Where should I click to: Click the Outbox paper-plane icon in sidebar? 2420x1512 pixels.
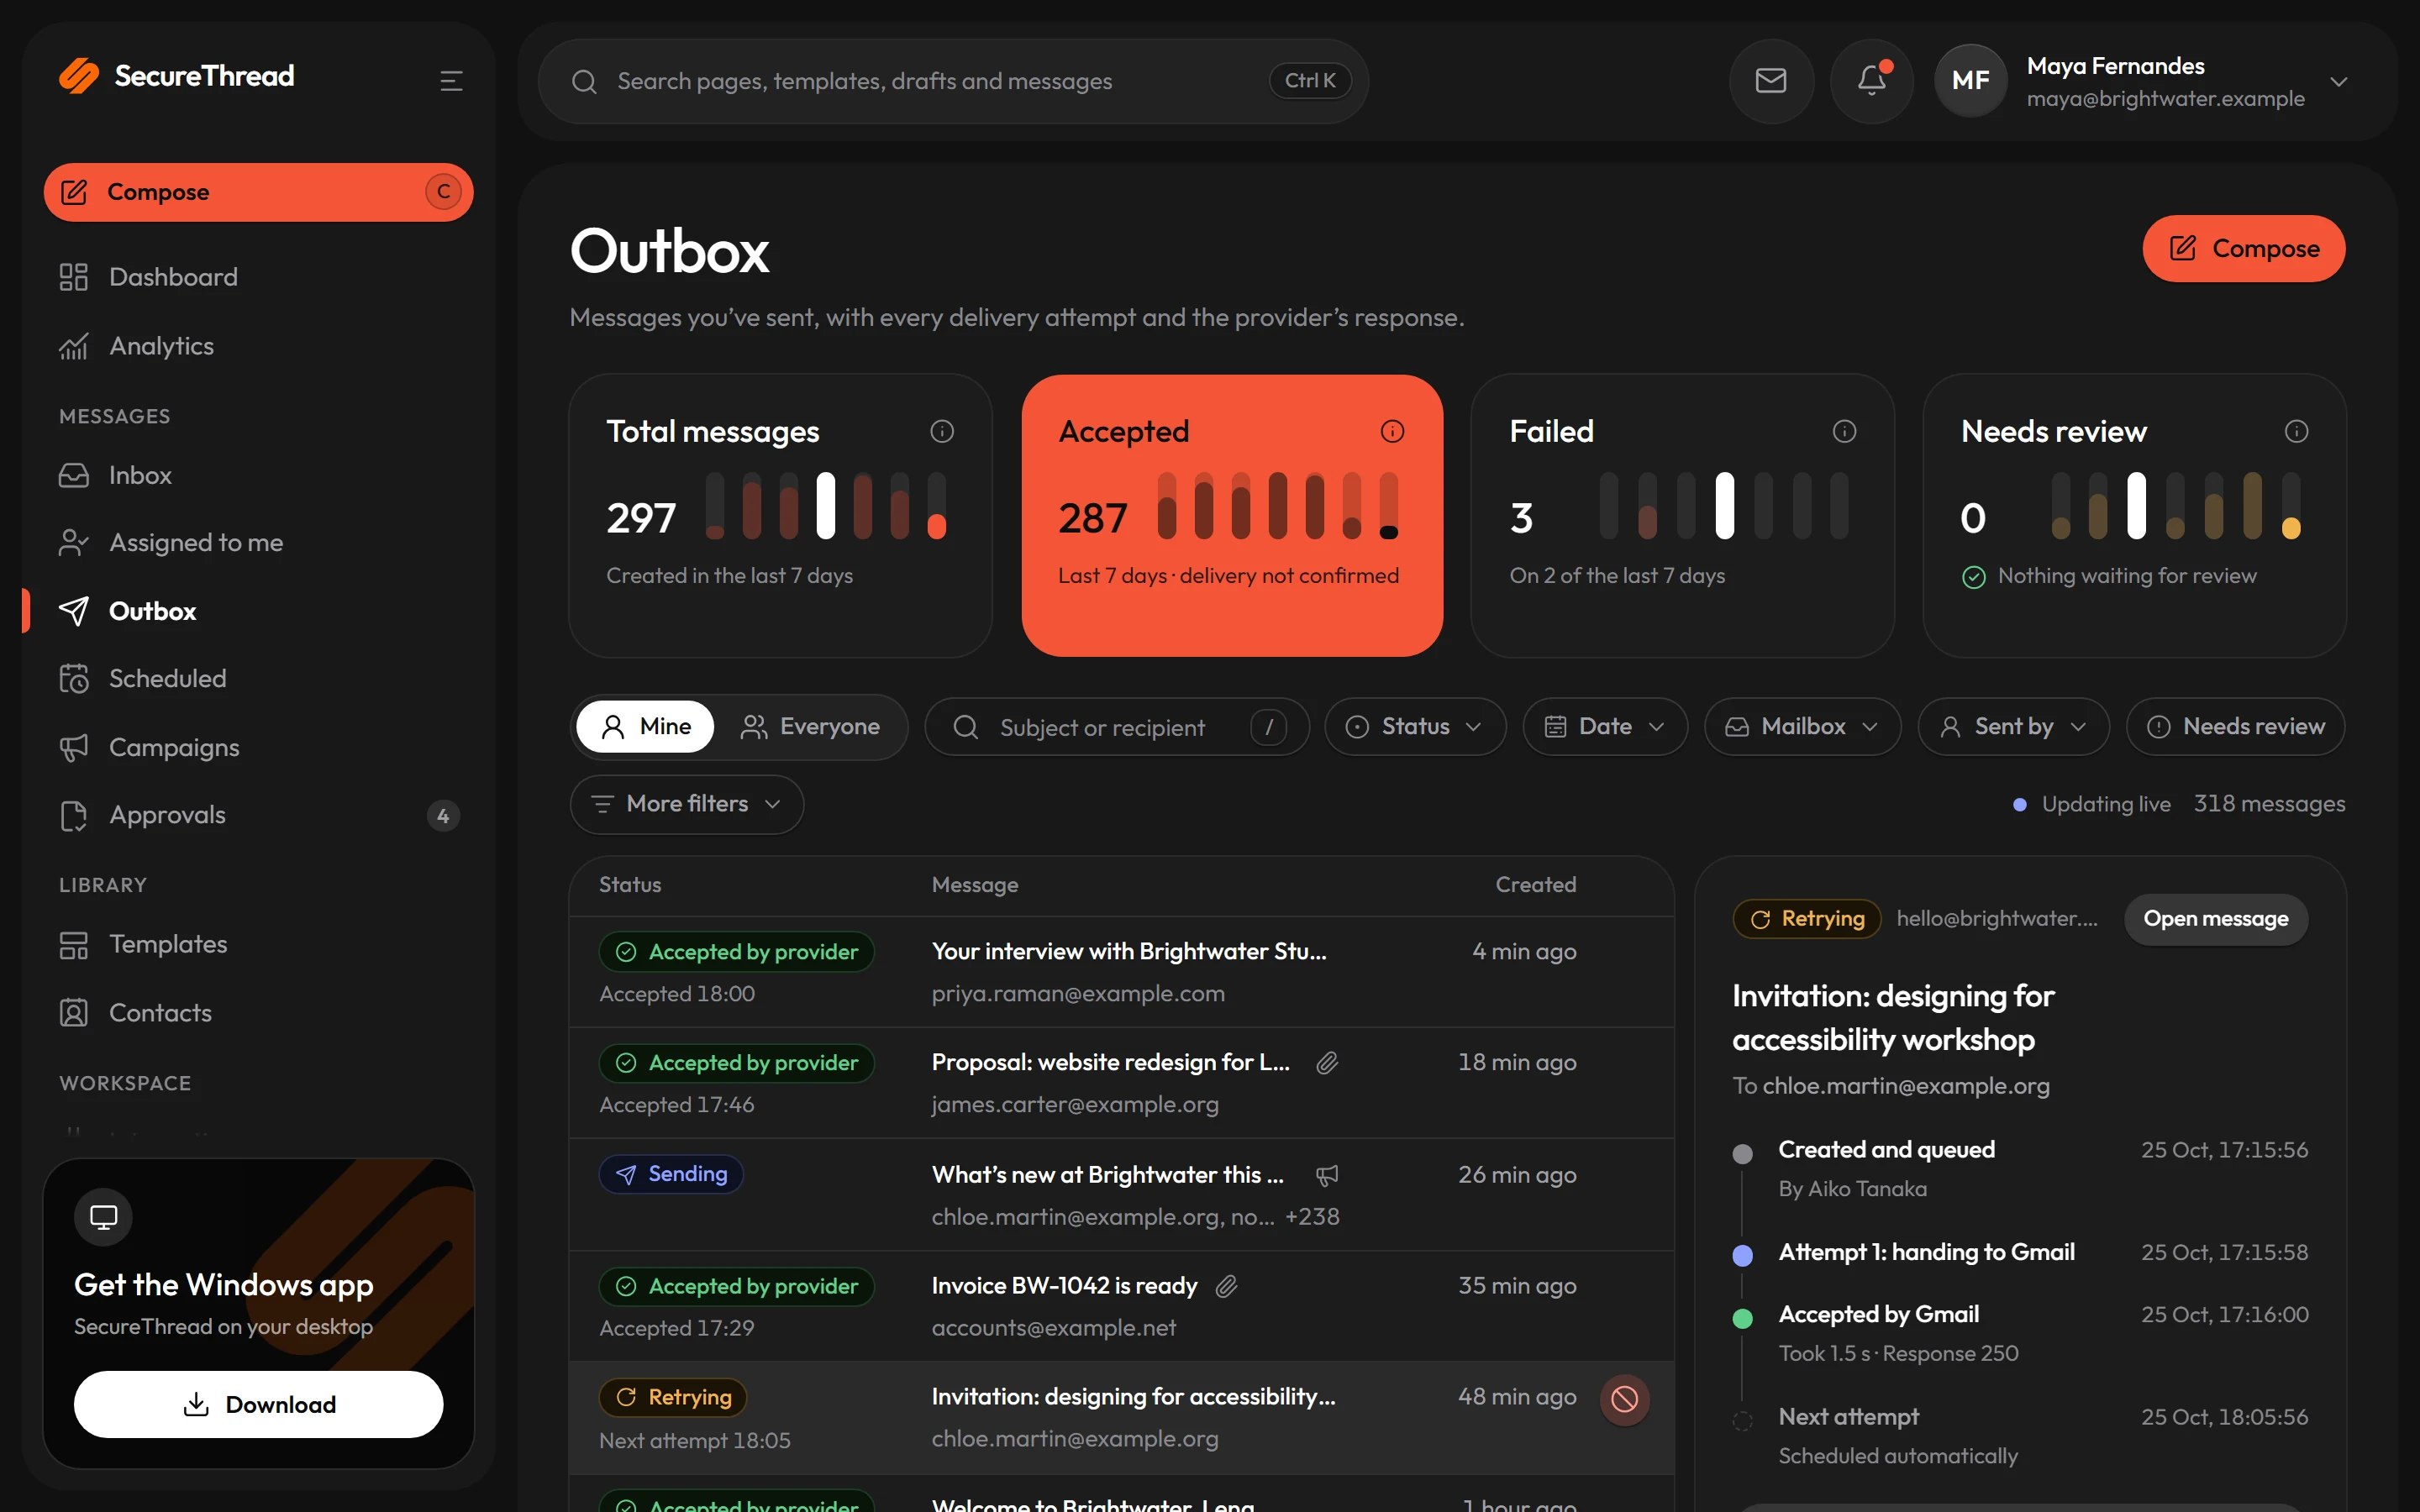tap(73, 611)
